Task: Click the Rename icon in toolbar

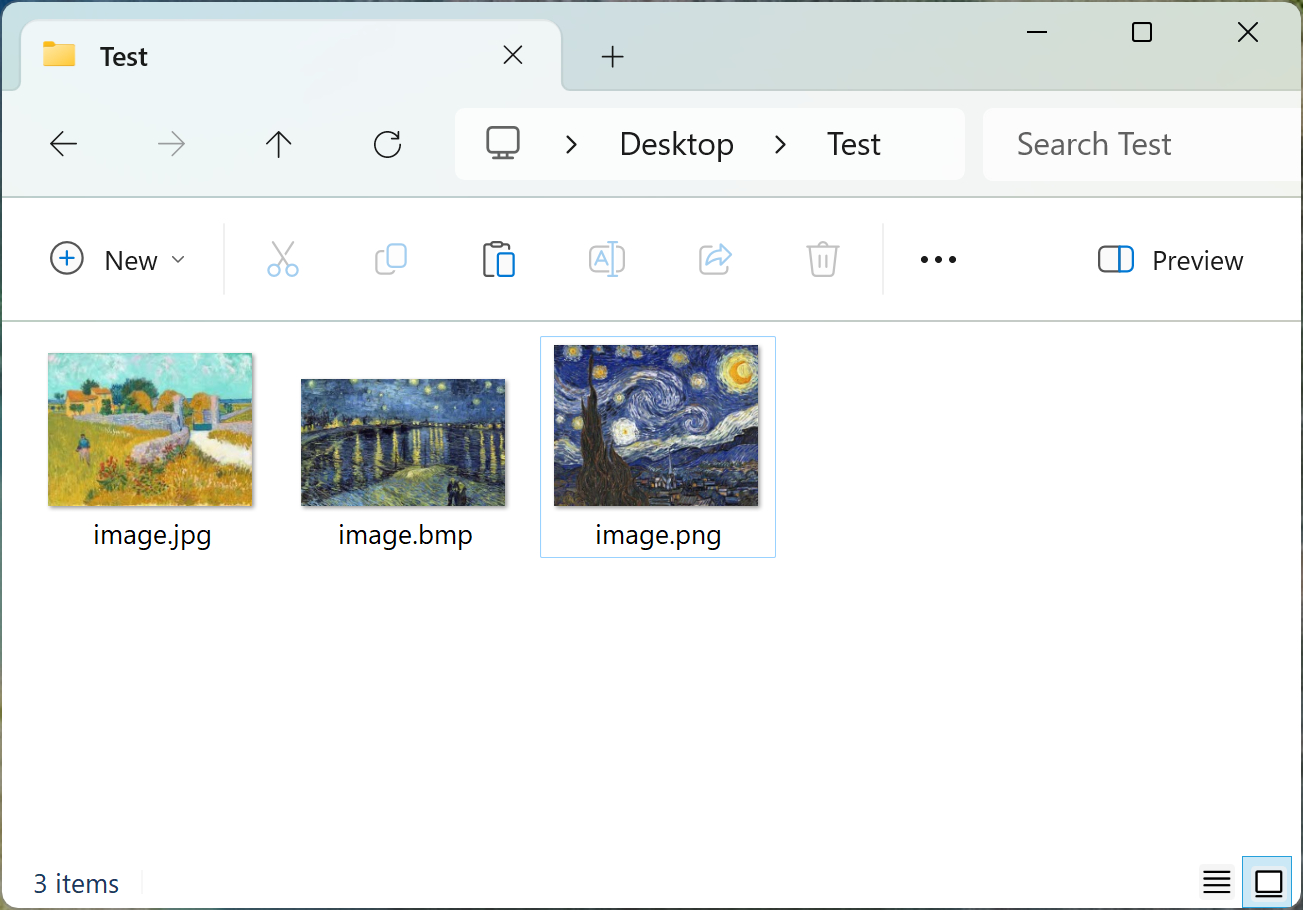Action: pos(607,259)
